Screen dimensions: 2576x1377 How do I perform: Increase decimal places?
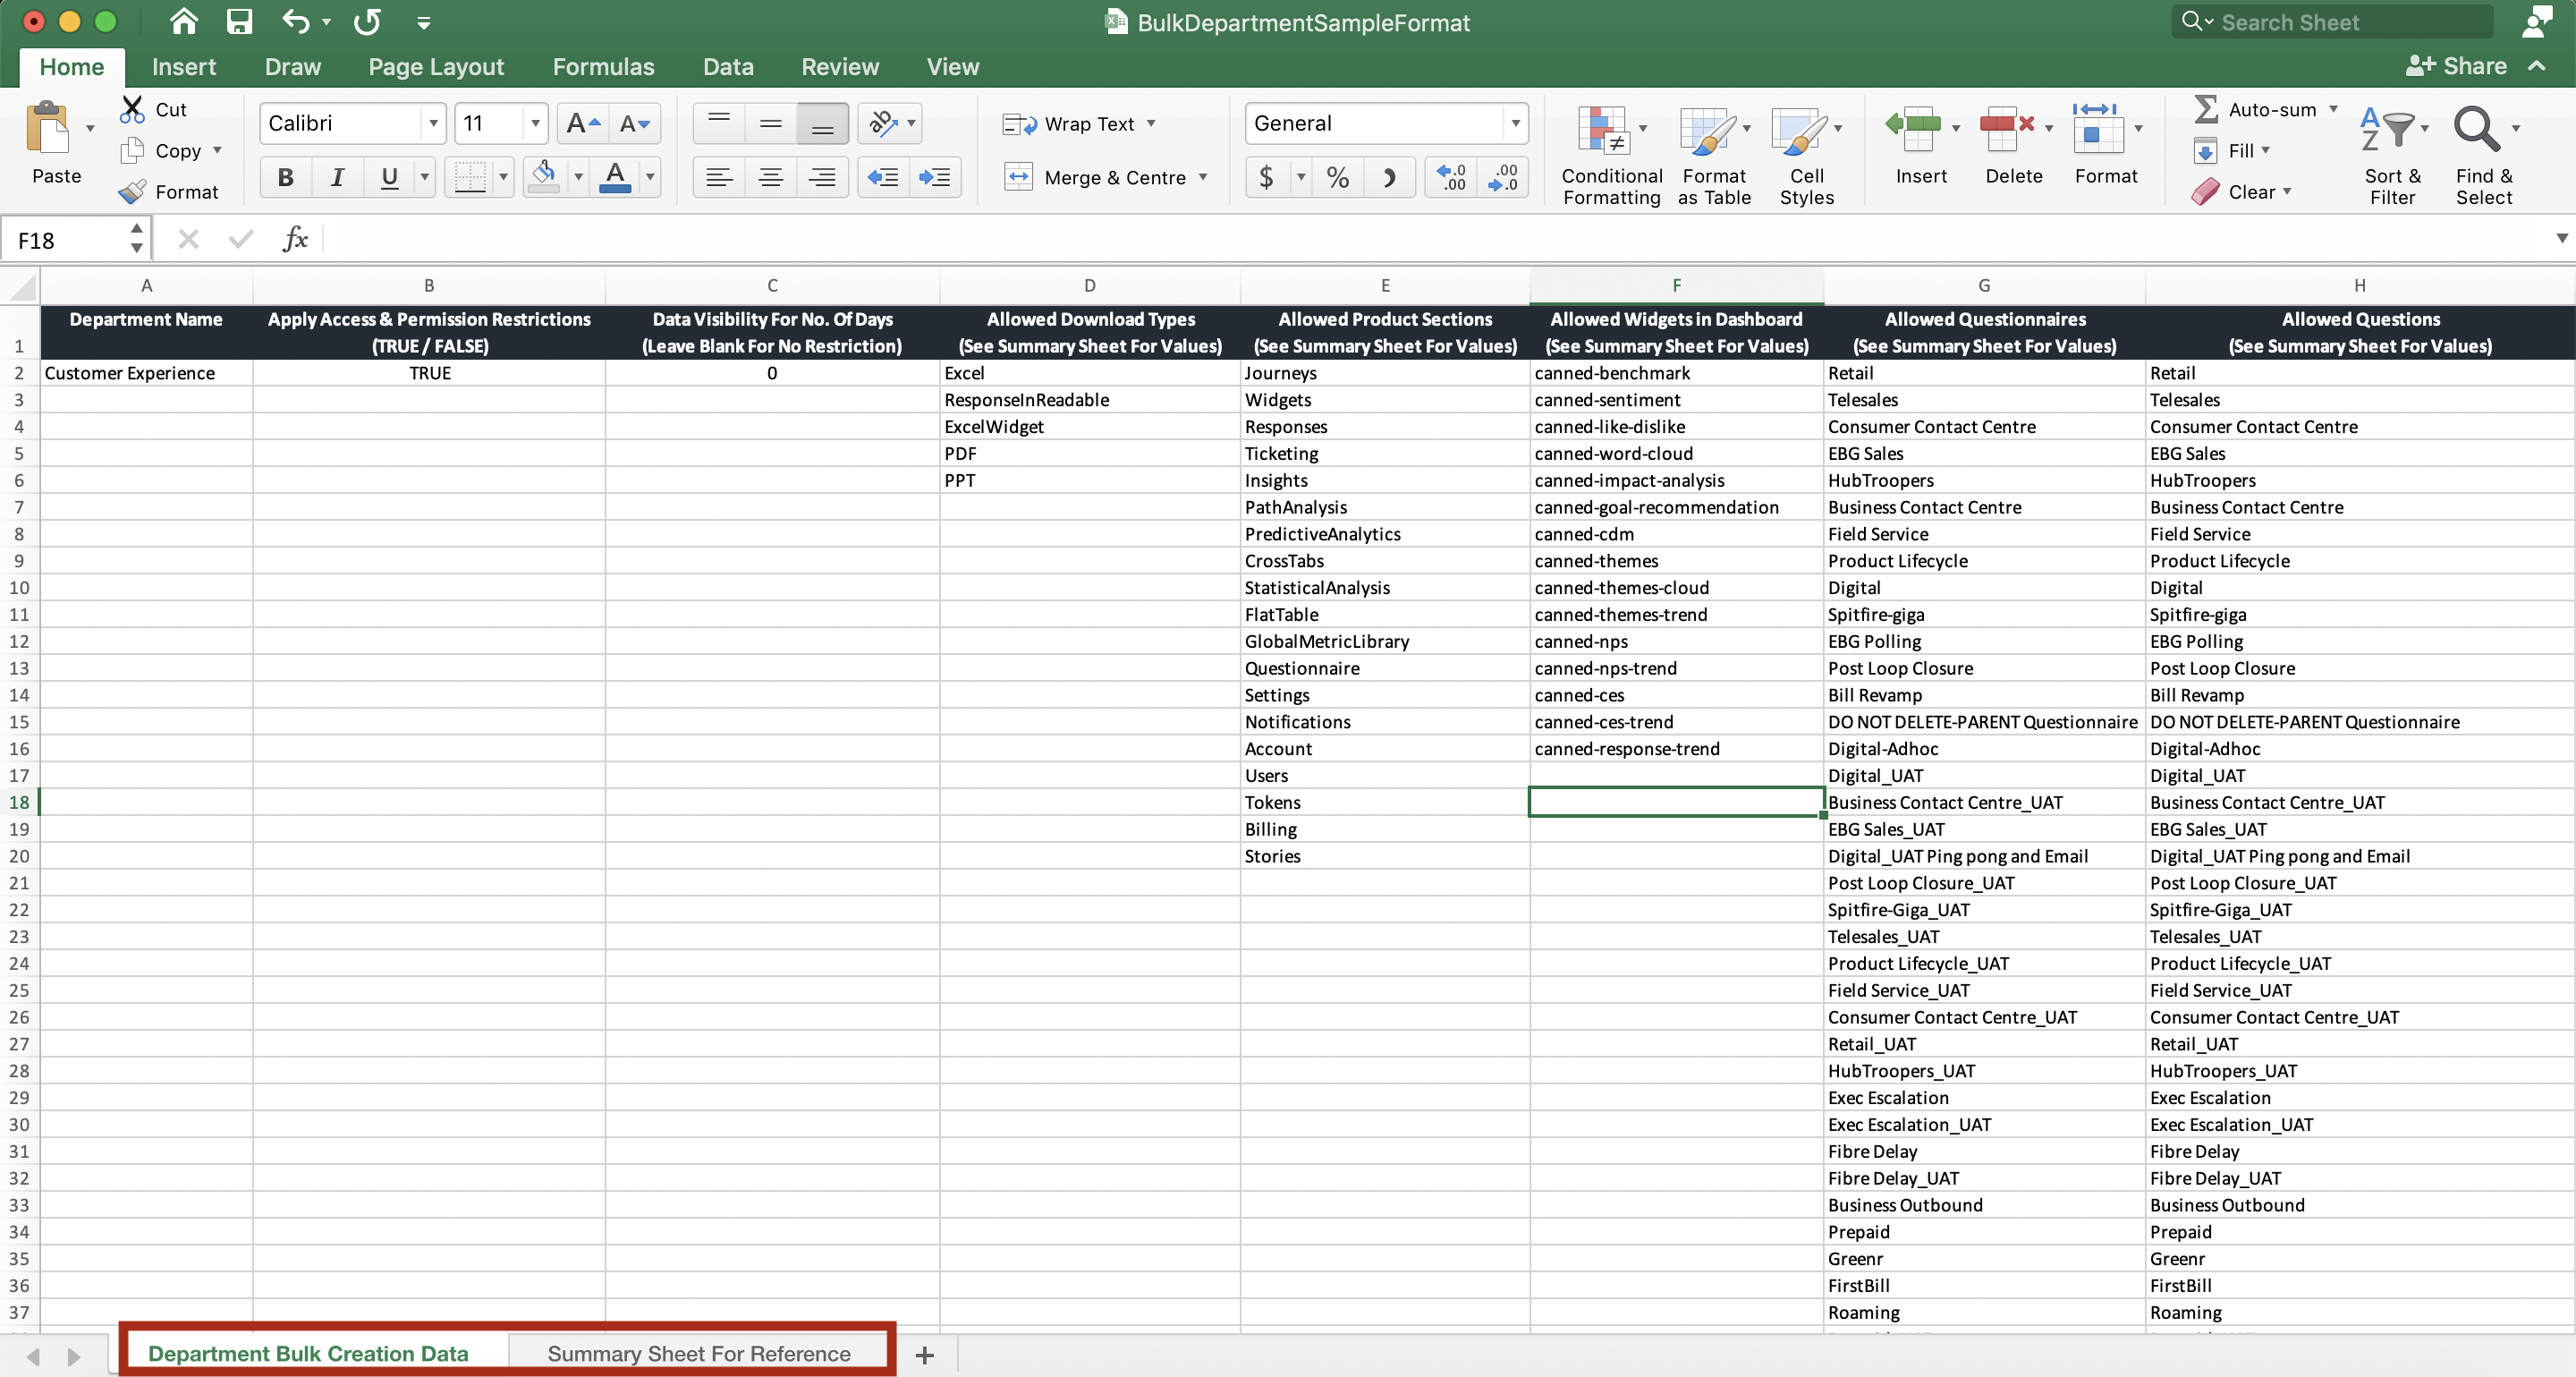1451,178
